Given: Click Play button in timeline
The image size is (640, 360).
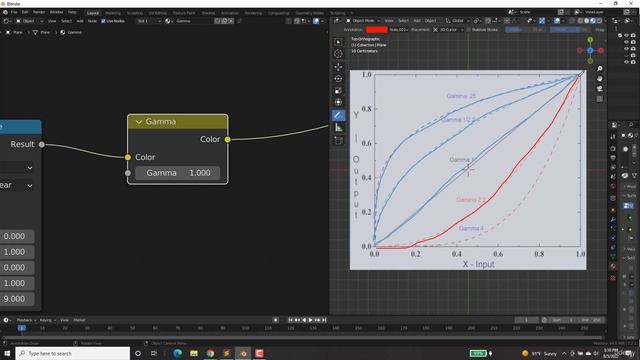Looking at the screenshot, I should (x=311, y=320).
